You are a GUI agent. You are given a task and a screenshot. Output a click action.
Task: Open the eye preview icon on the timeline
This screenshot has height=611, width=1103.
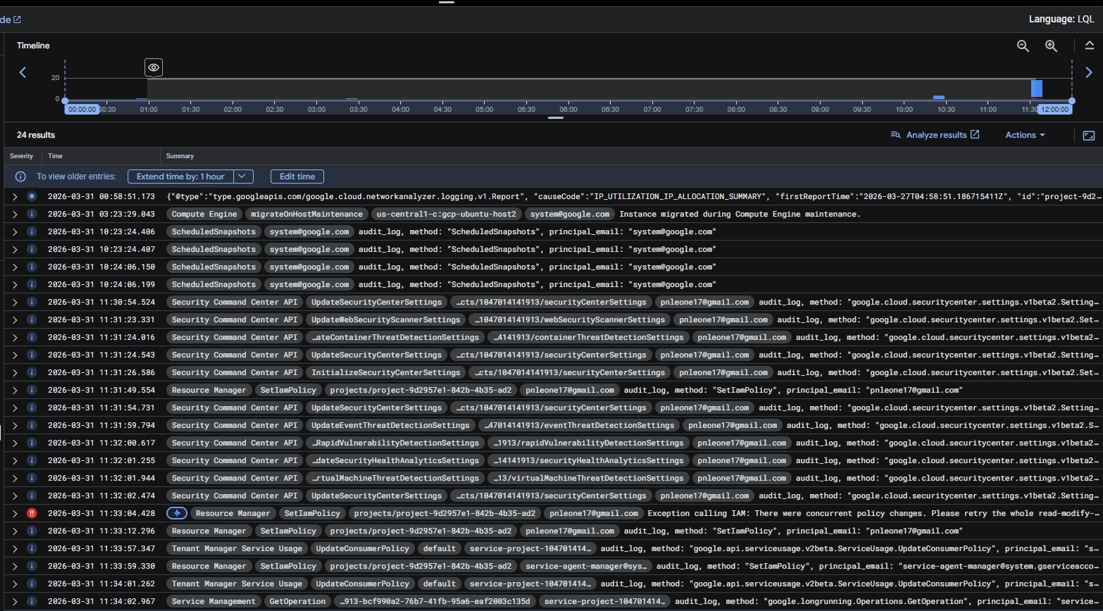(153, 67)
